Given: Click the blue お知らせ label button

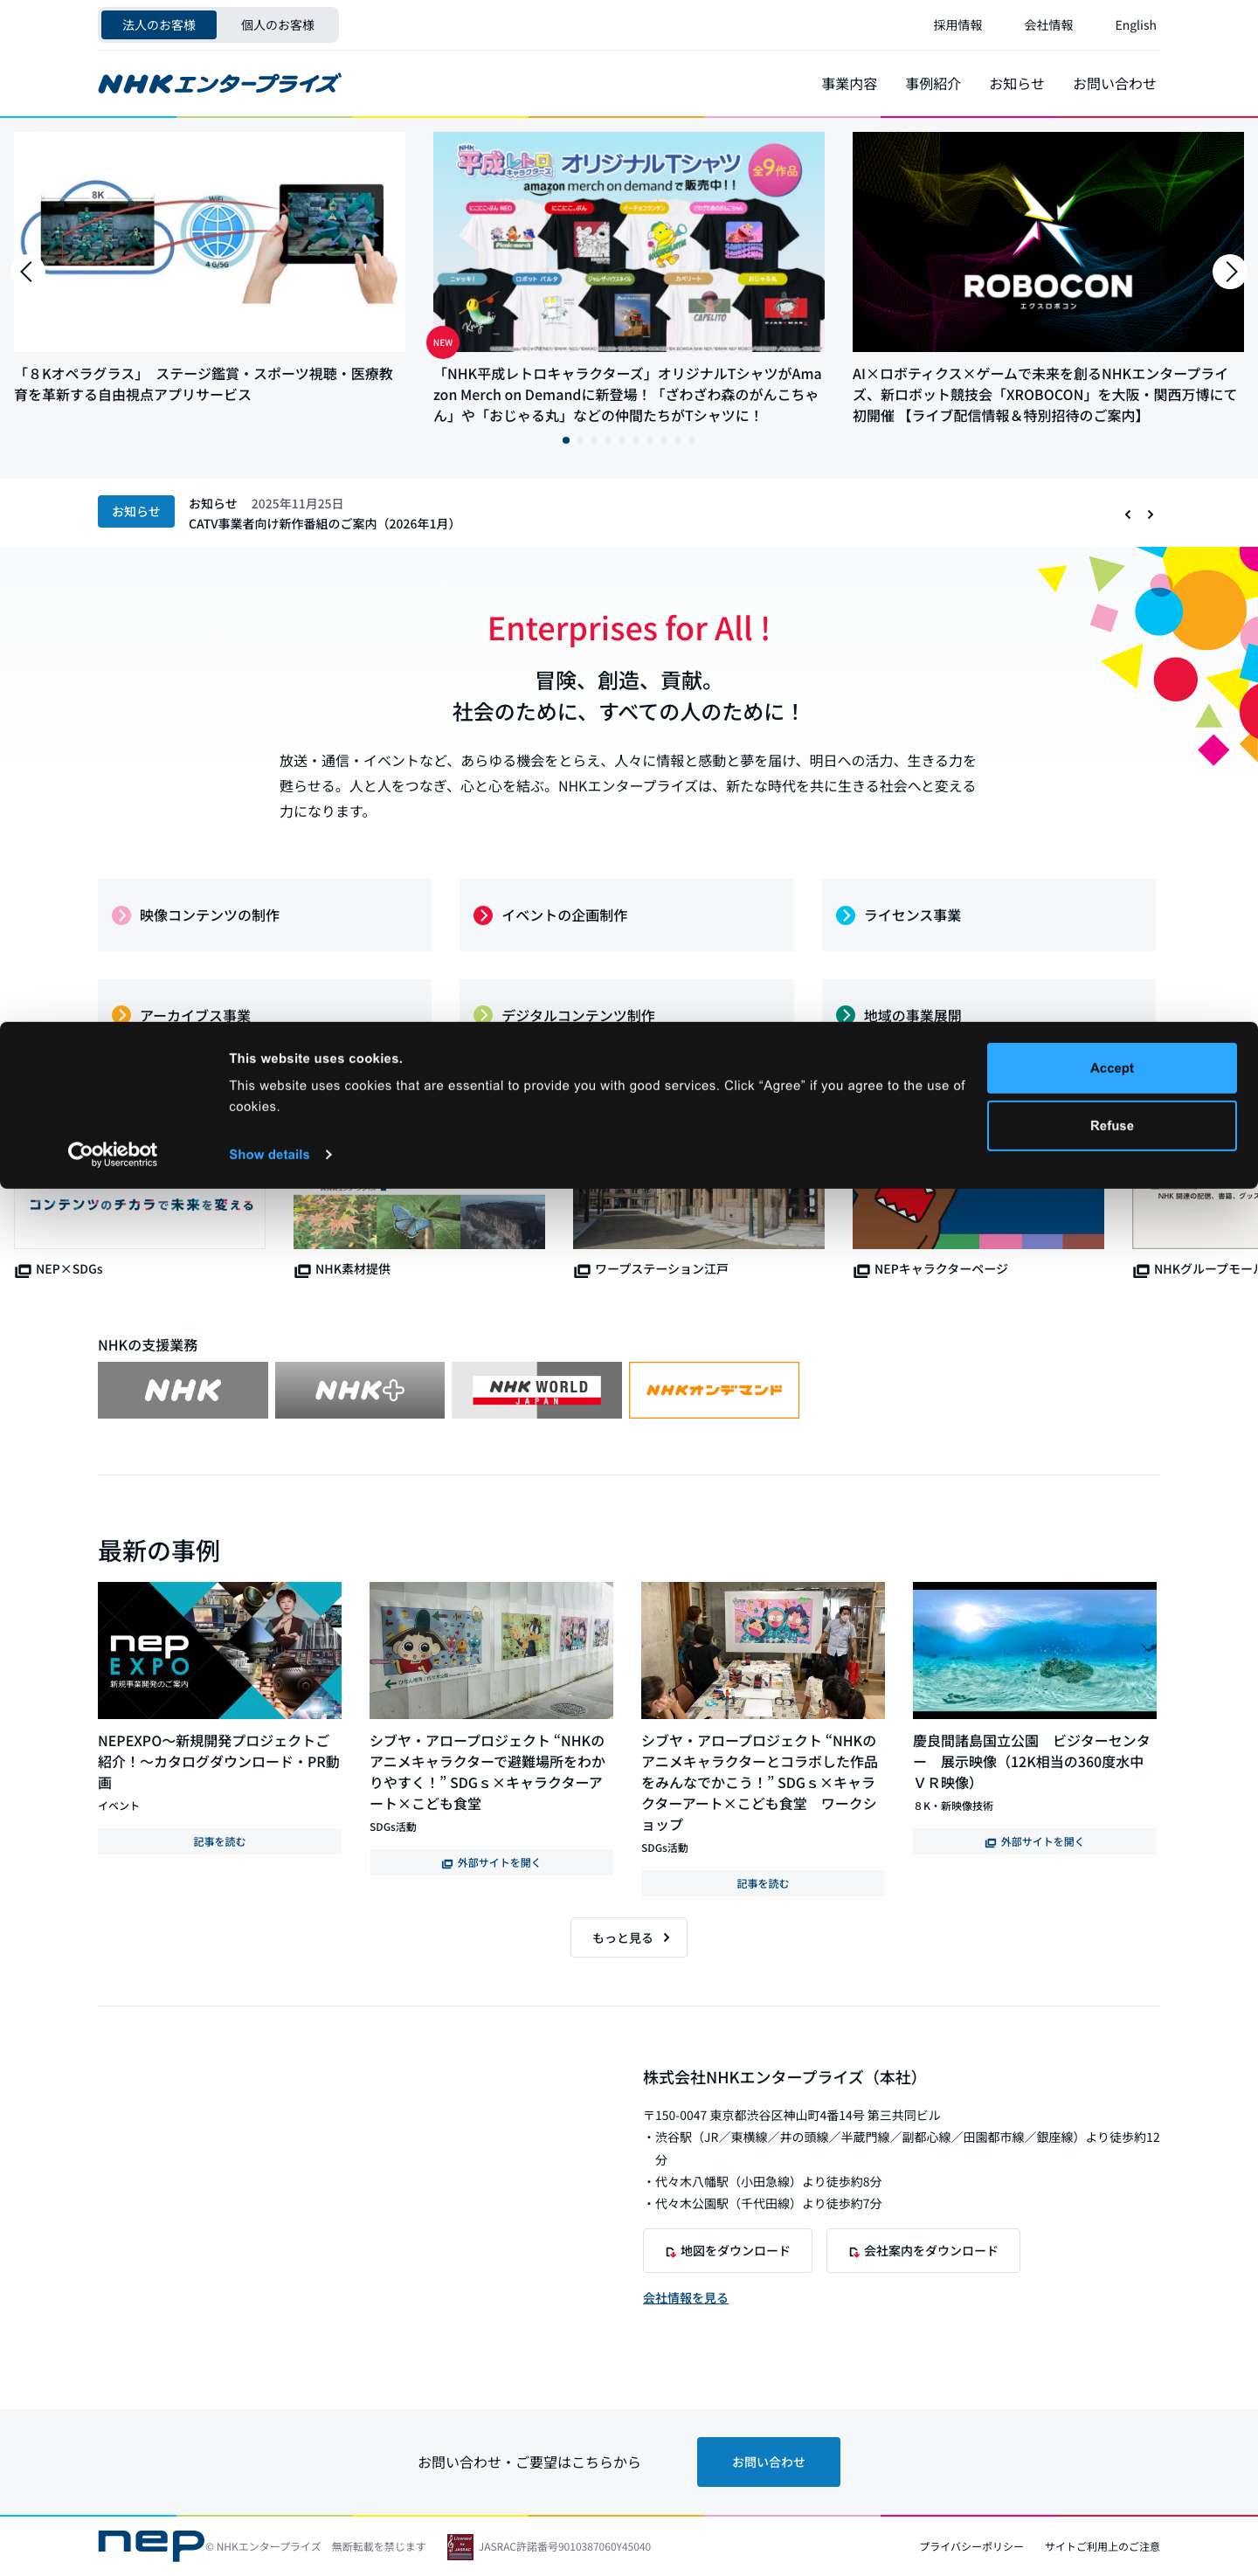Looking at the screenshot, I should [x=136, y=511].
